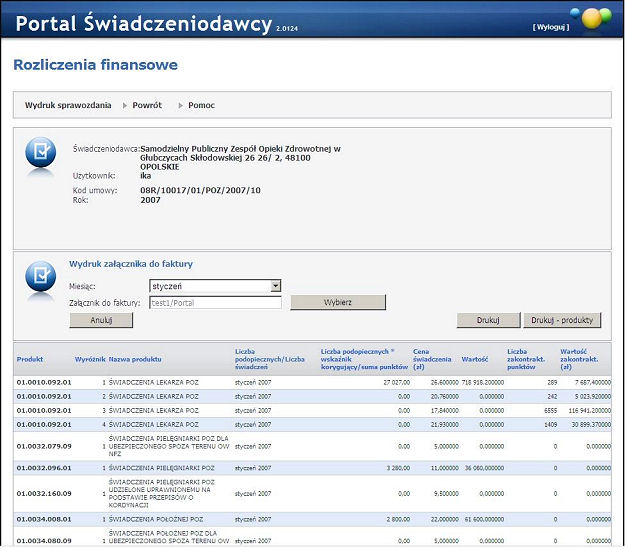The width and height of the screenshot is (625, 547).
Task: Open the Pomoc help menu item
Action: (x=201, y=105)
